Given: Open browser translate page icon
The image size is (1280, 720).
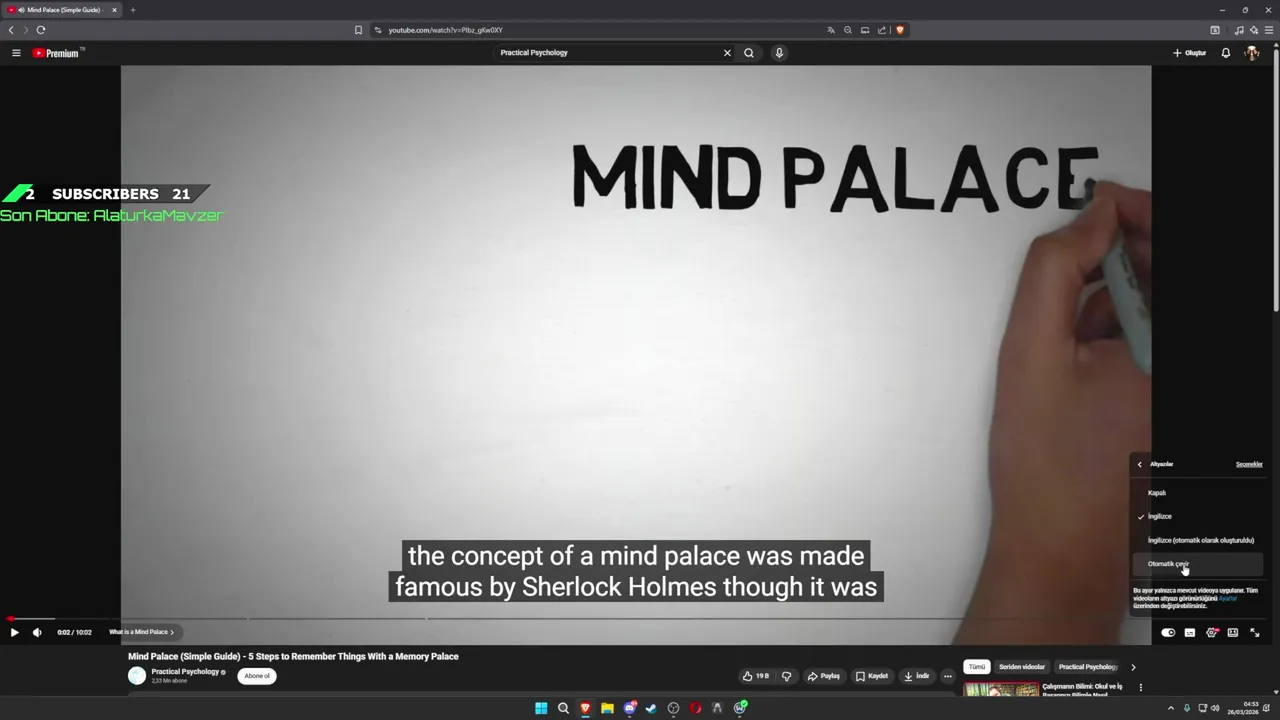Looking at the screenshot, I should pyautogui.click(x=831, y=30).
